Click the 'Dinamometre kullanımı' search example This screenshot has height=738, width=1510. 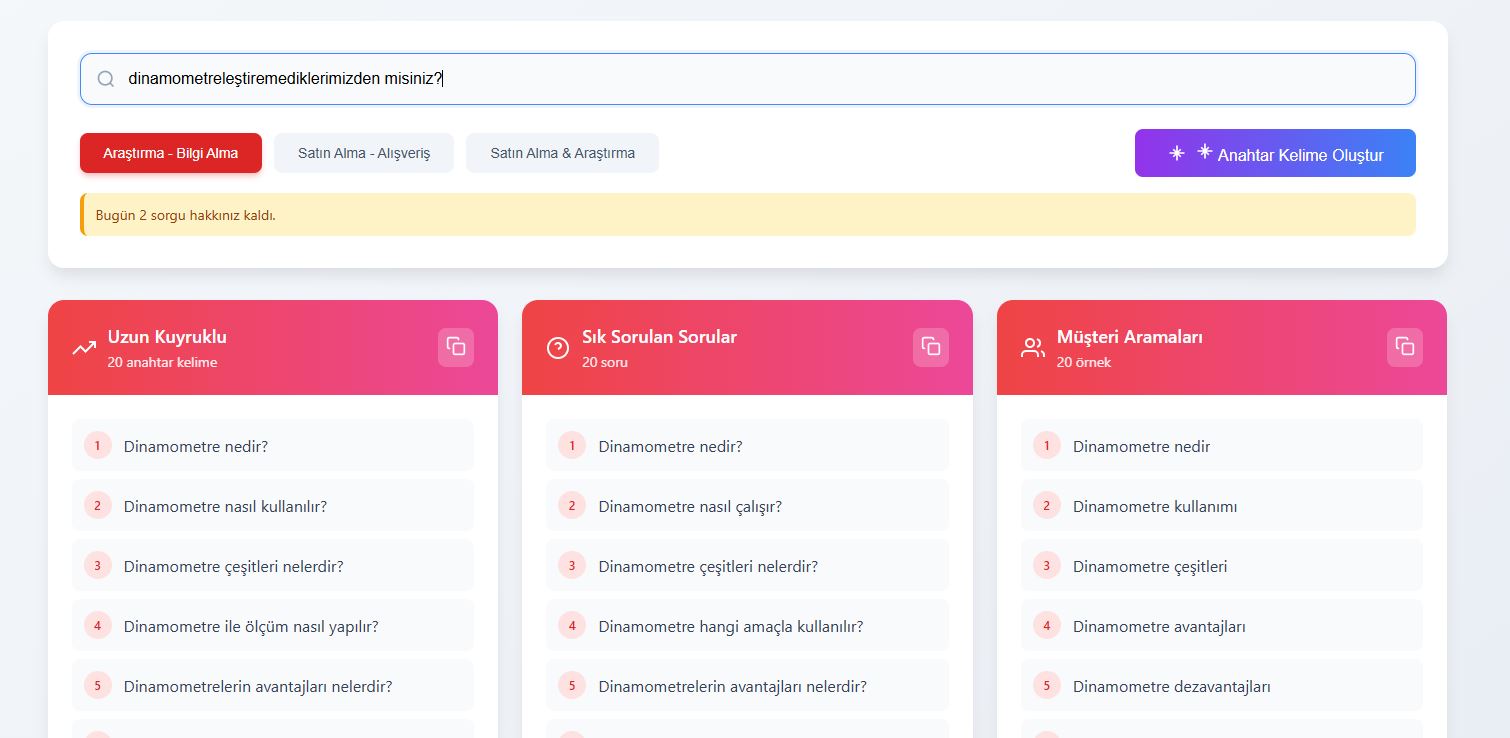pyautogui.click(x=1222, y=506)
